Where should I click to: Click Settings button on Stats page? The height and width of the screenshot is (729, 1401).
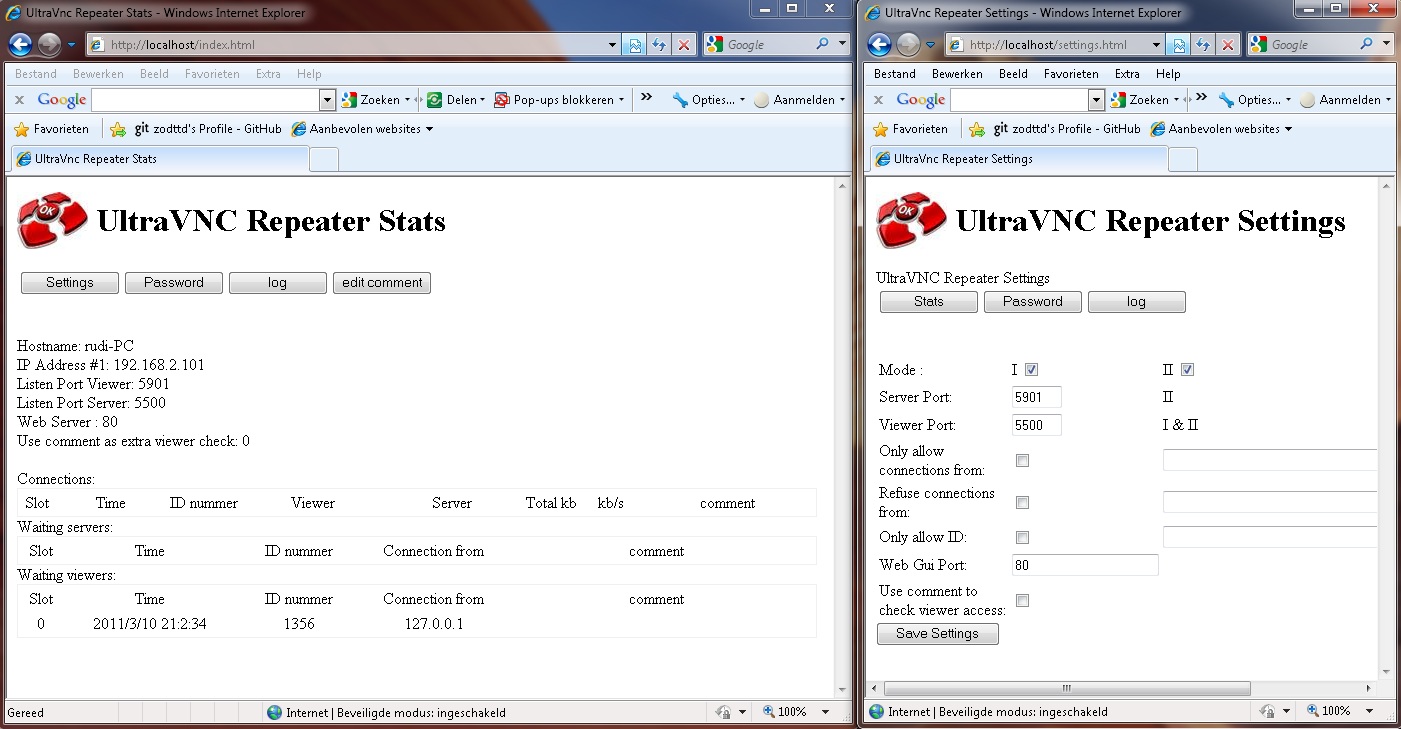[70, 283]
